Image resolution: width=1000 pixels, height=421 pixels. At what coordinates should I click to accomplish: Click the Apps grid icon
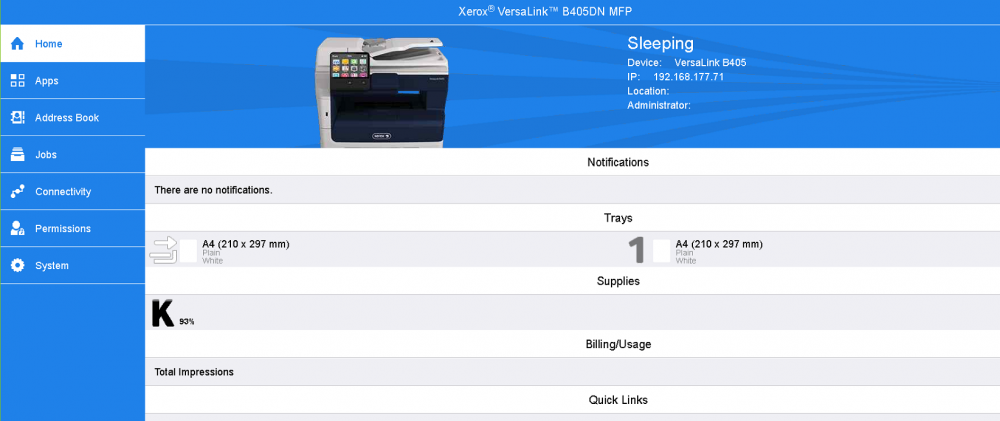[x=17, y=81]
